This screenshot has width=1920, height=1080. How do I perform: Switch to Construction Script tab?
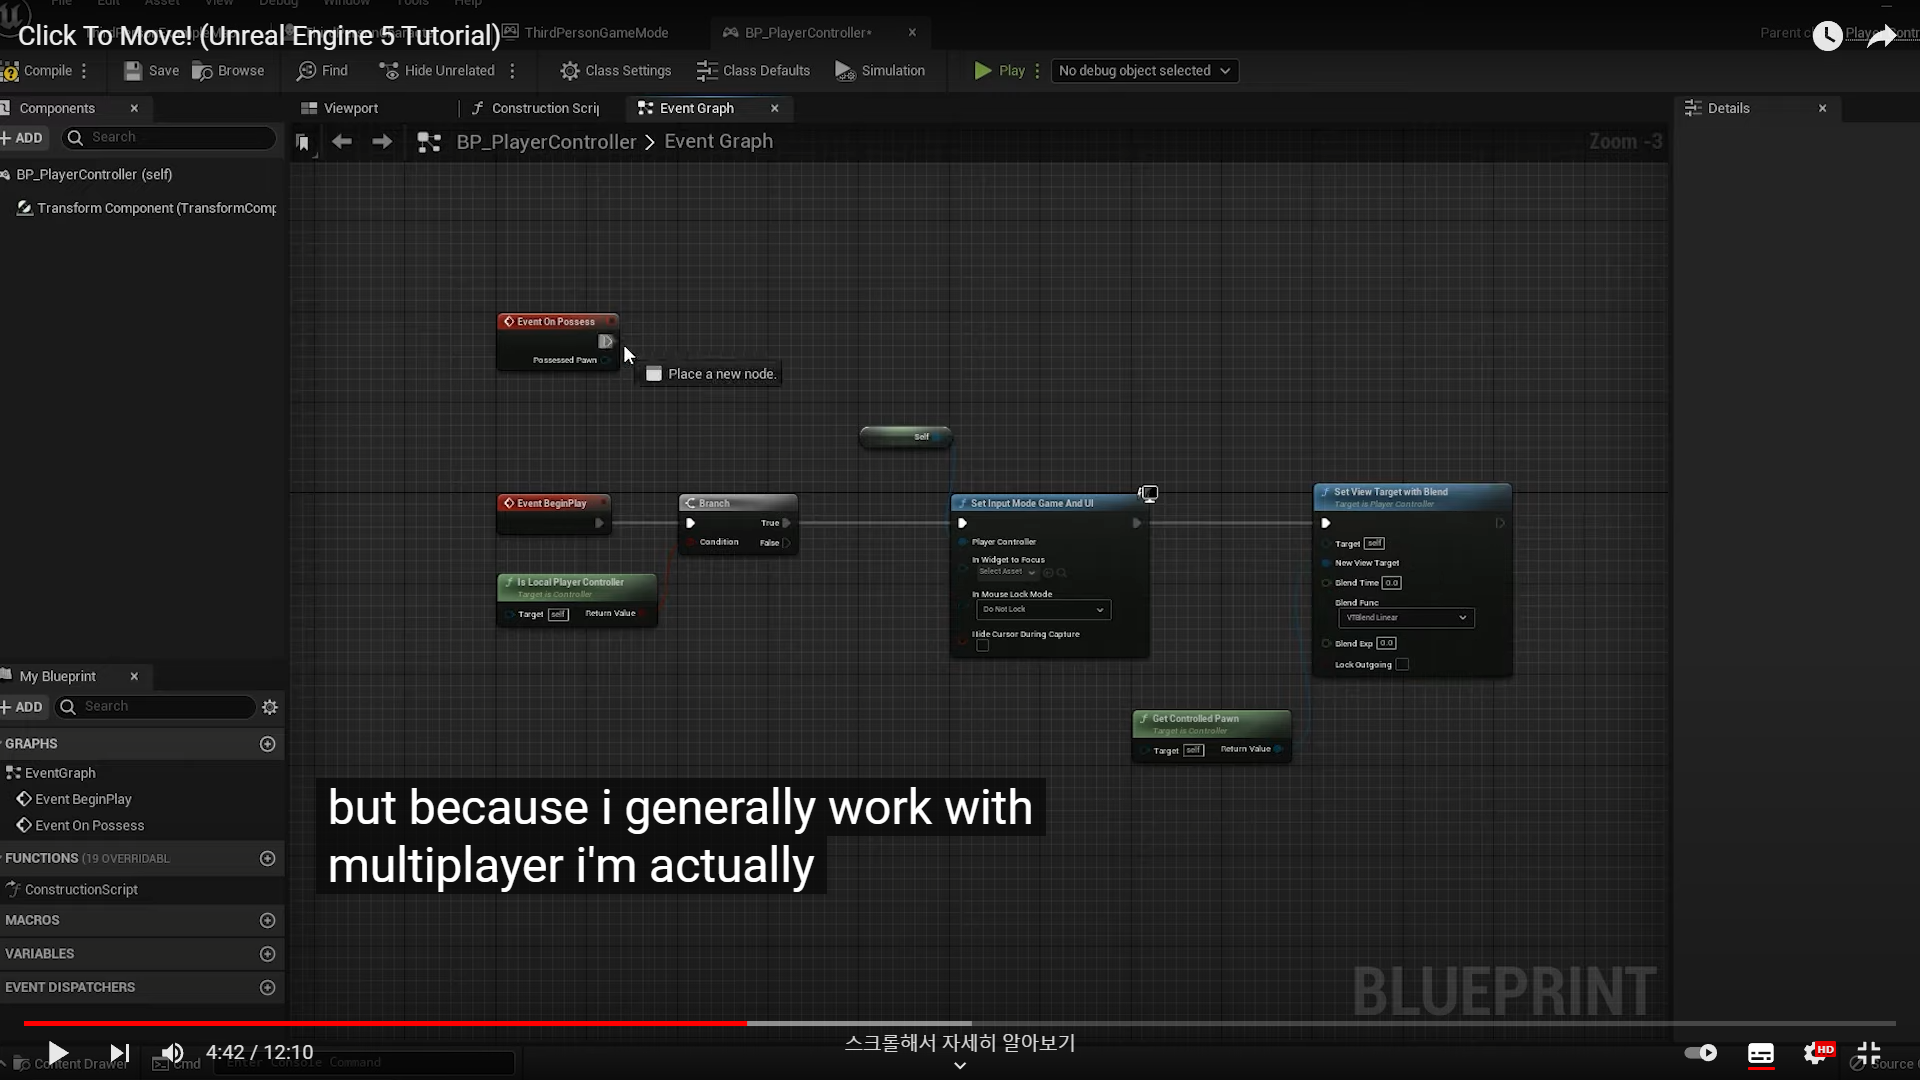544,108
